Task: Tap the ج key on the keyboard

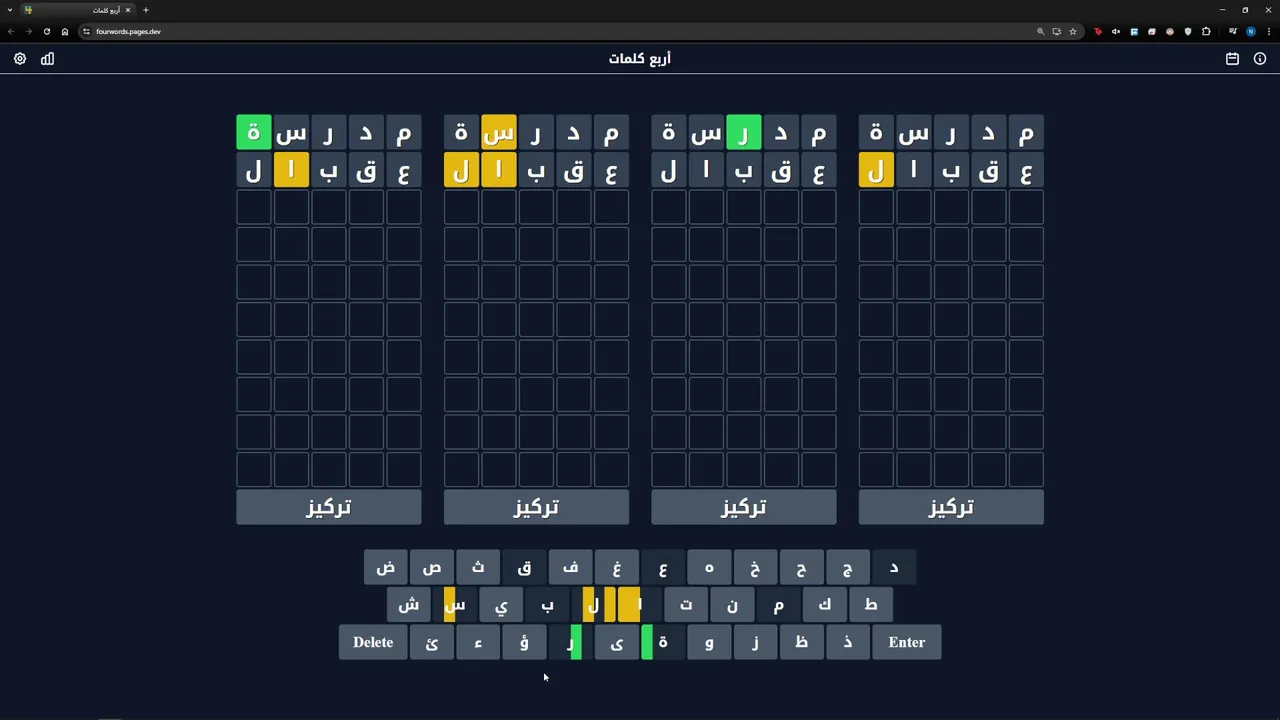Action: [848, 567]
